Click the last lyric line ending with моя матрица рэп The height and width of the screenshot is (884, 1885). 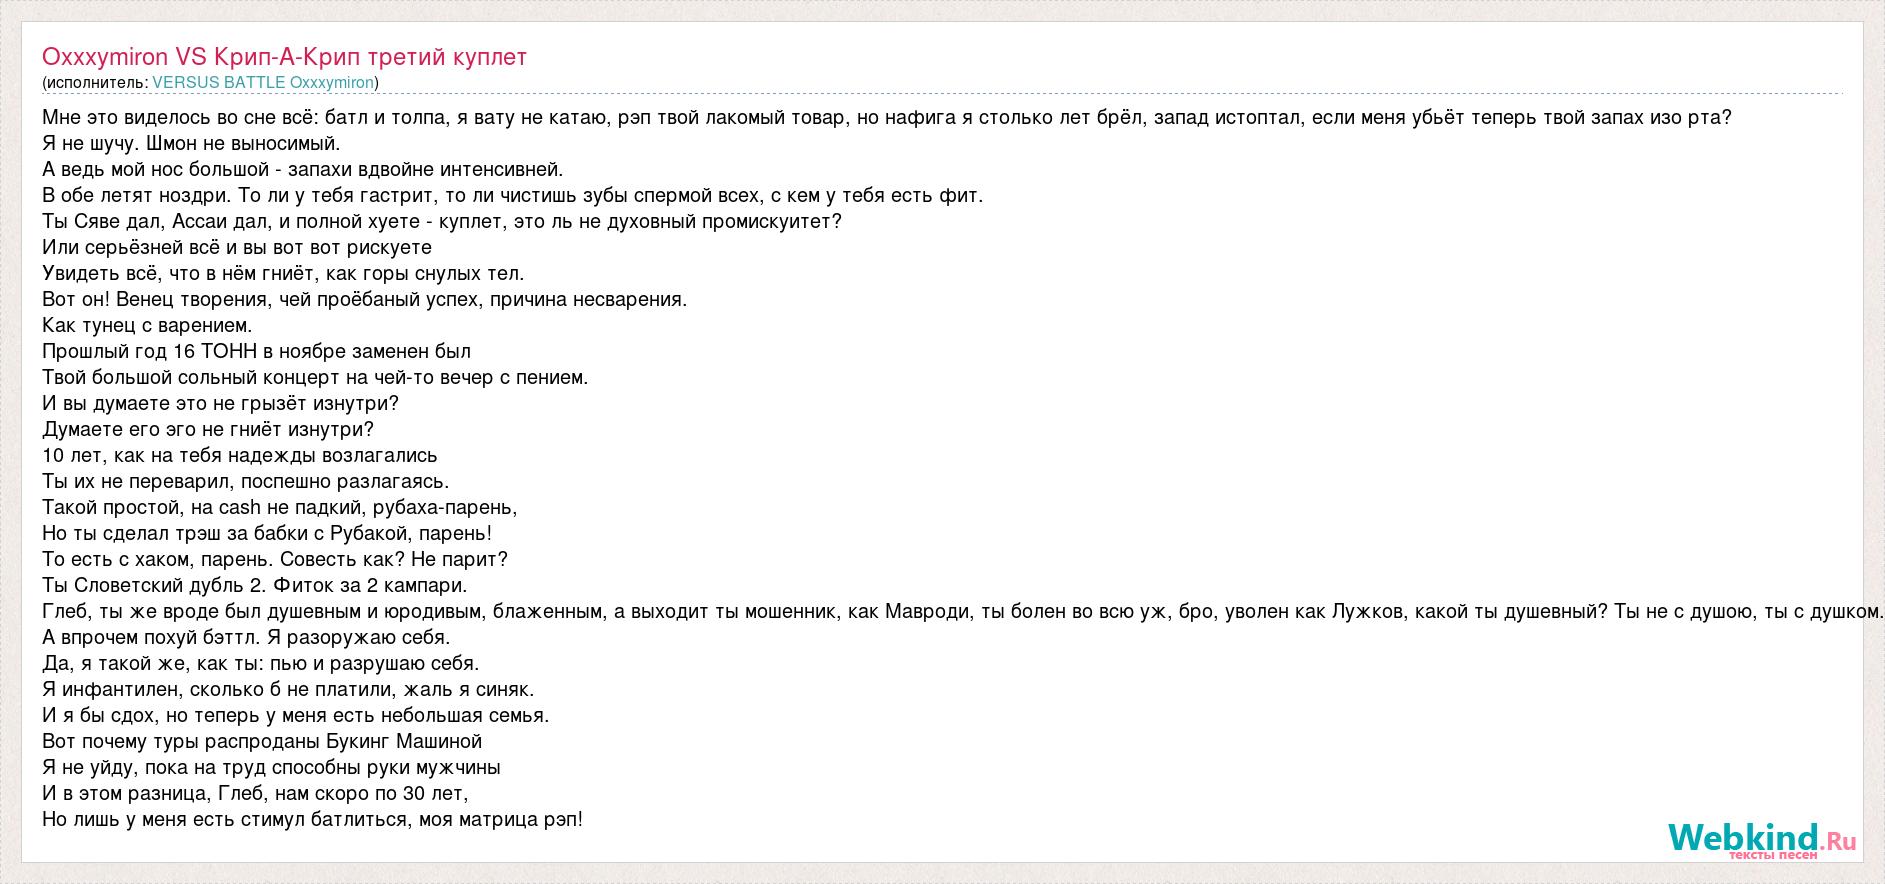pos(312,819)
